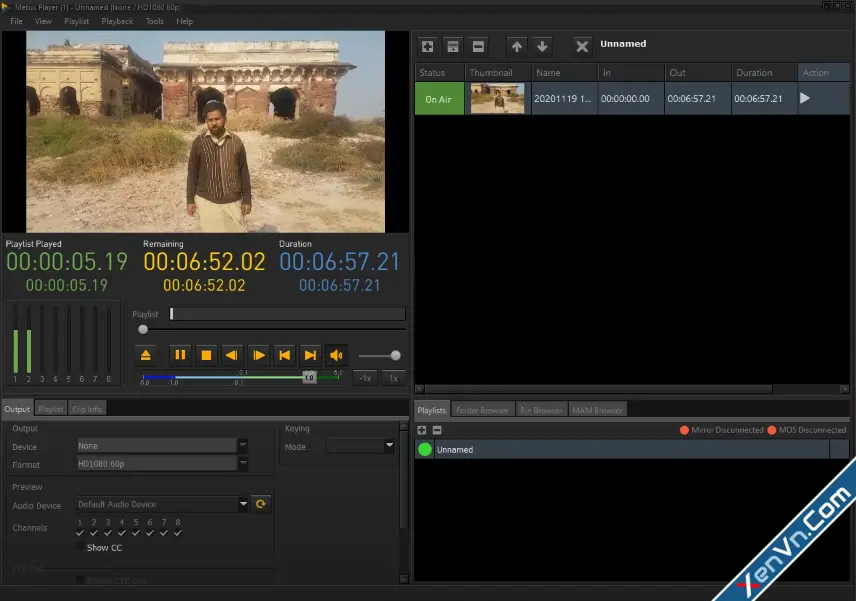Screen dimensions: 856x601
Task: Open the File menu
Action: pos(16,21)
